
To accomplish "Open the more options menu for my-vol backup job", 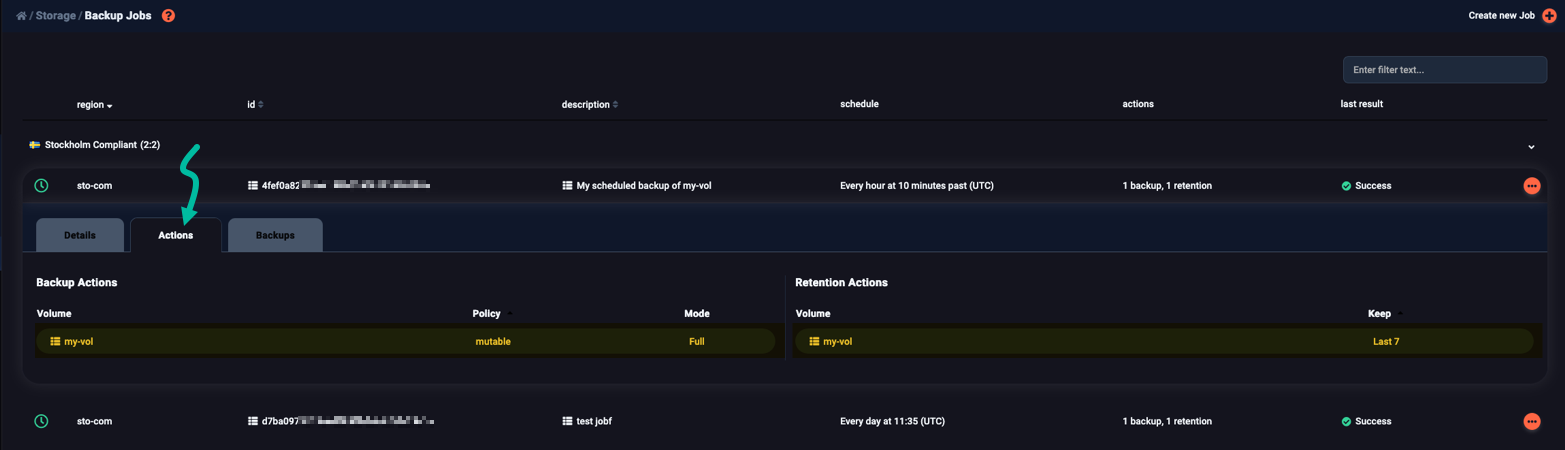I will tap(1531, 186).
